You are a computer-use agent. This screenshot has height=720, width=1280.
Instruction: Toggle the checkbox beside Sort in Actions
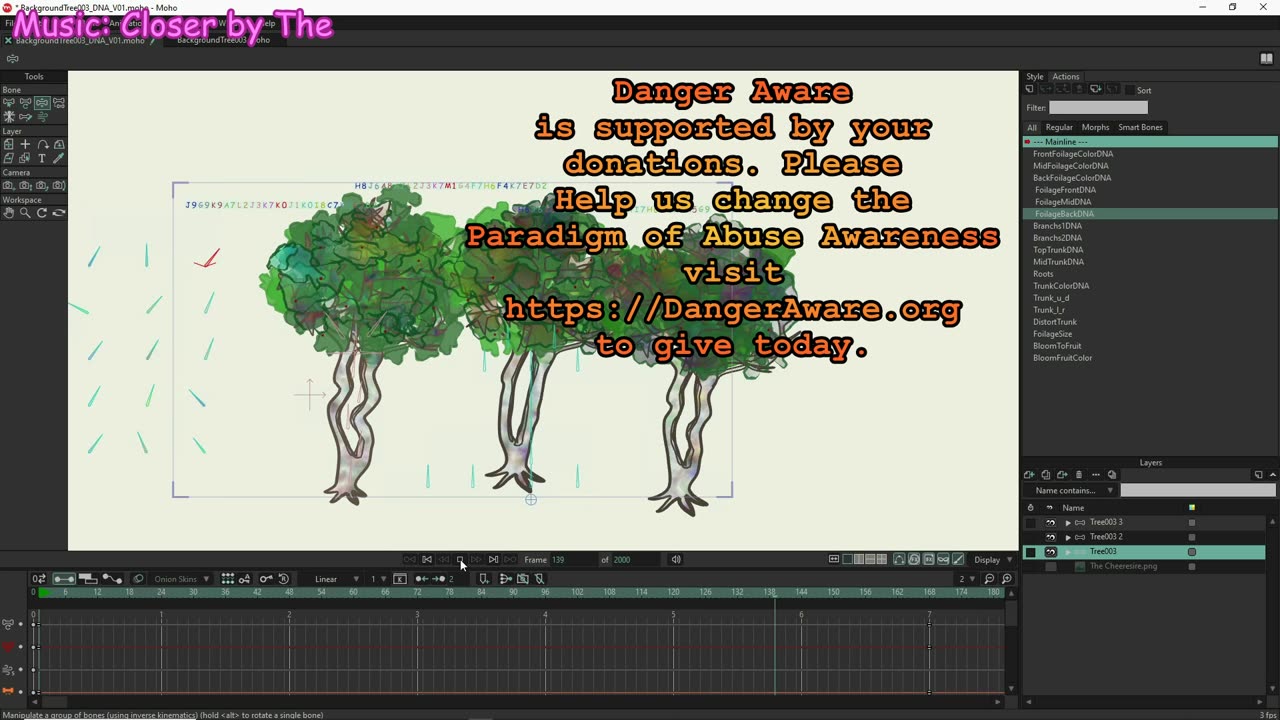pyautogui.click(x=1129, y=90)
